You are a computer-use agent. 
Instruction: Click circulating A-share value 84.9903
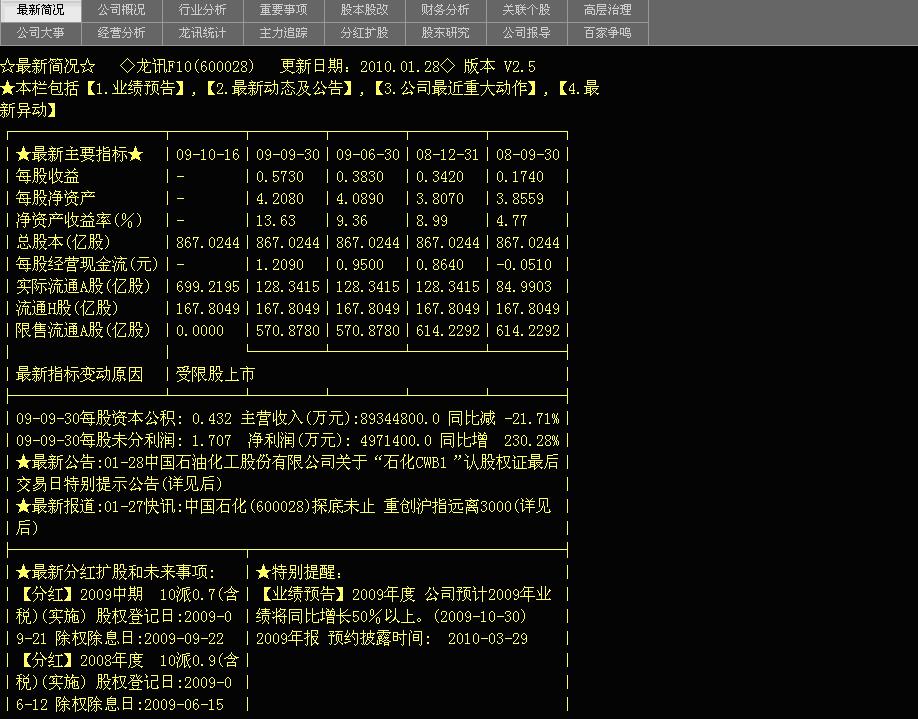click(x=524, y=287)
